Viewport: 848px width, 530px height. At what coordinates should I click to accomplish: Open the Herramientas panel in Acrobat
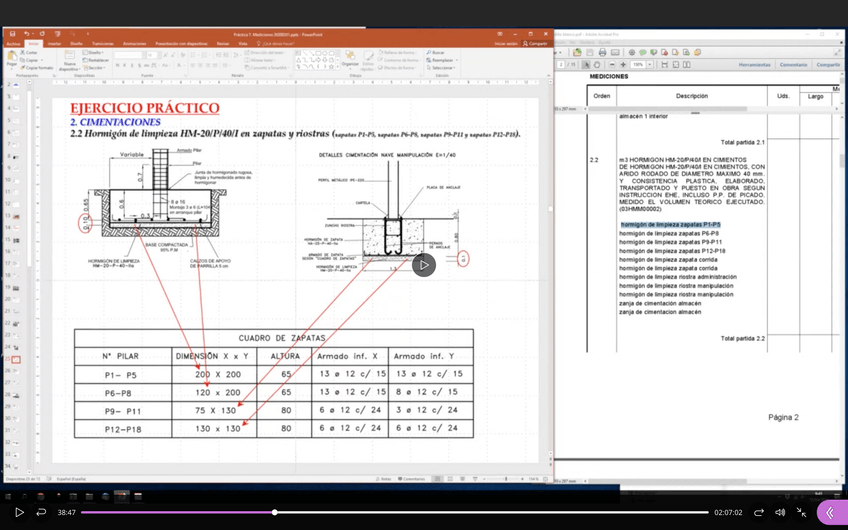pyautogui.click(x=754, y=65)
